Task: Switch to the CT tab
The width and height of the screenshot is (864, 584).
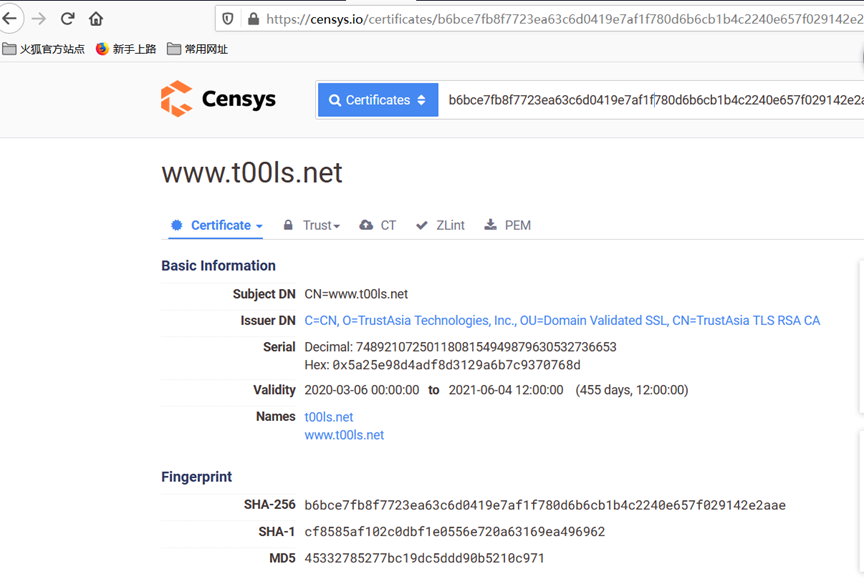Action: pos(378,226)
